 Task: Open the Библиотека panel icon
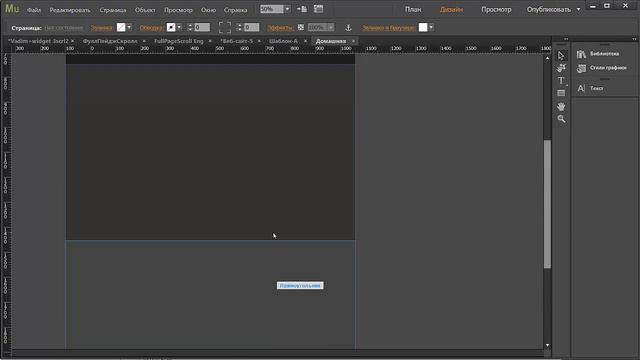click(x=581, y=54)
